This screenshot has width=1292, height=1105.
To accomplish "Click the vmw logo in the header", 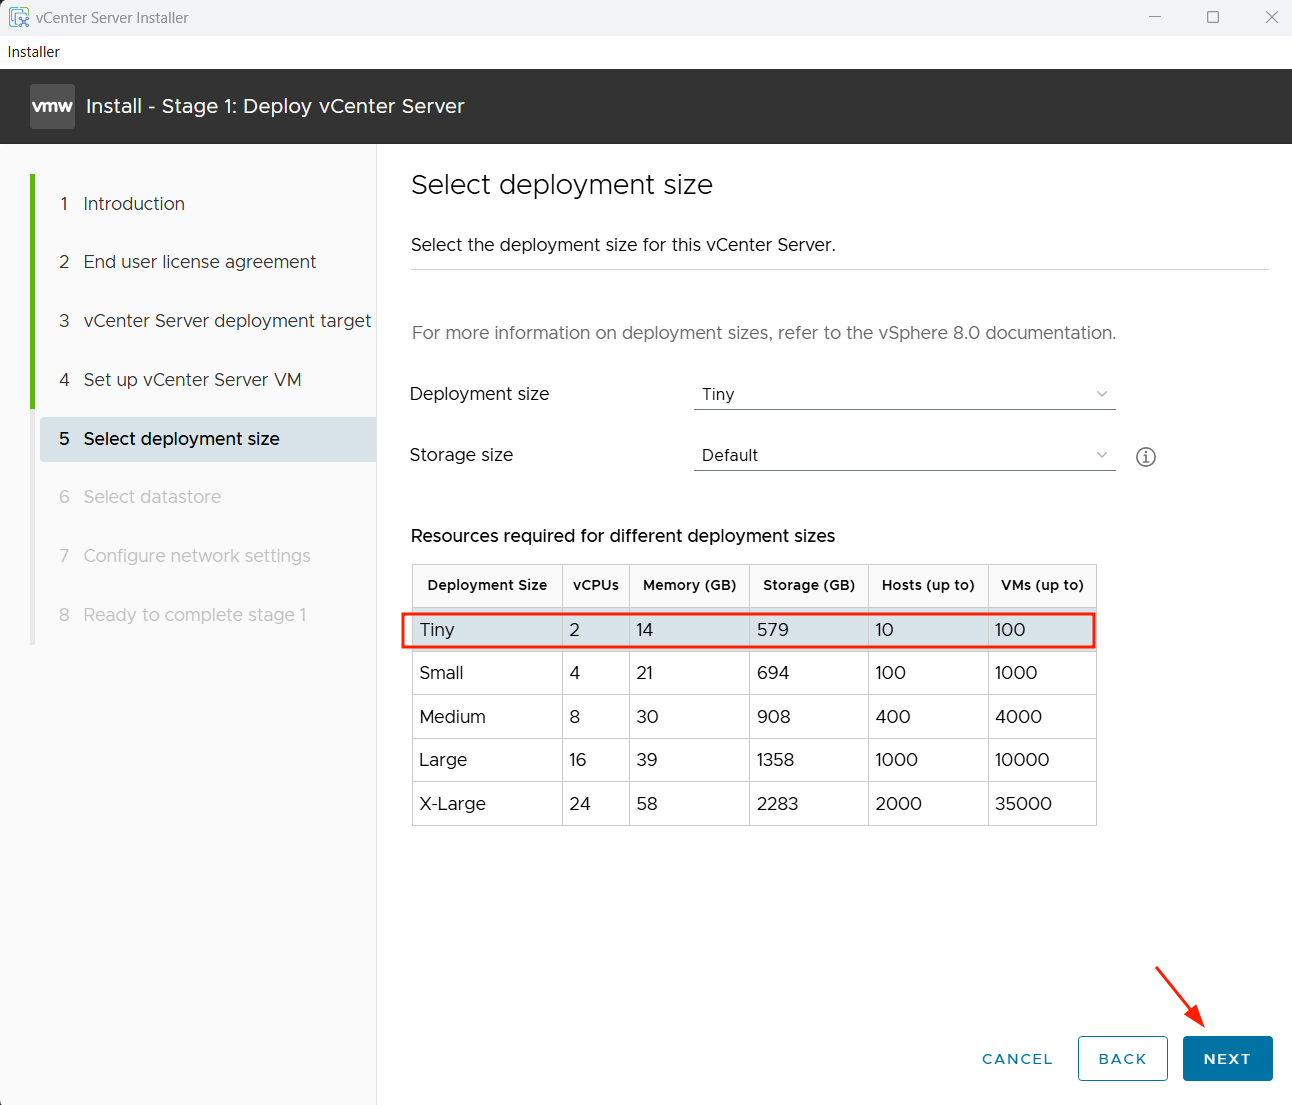I will (52, 106).
